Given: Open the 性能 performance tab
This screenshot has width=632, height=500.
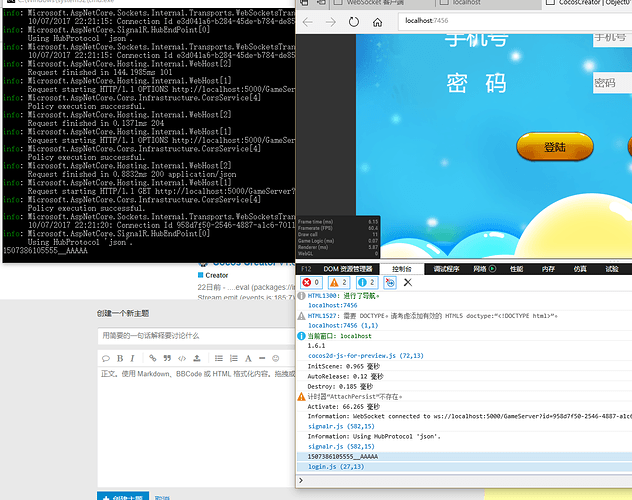Looking at the screenshot, I should click(516, 269).
